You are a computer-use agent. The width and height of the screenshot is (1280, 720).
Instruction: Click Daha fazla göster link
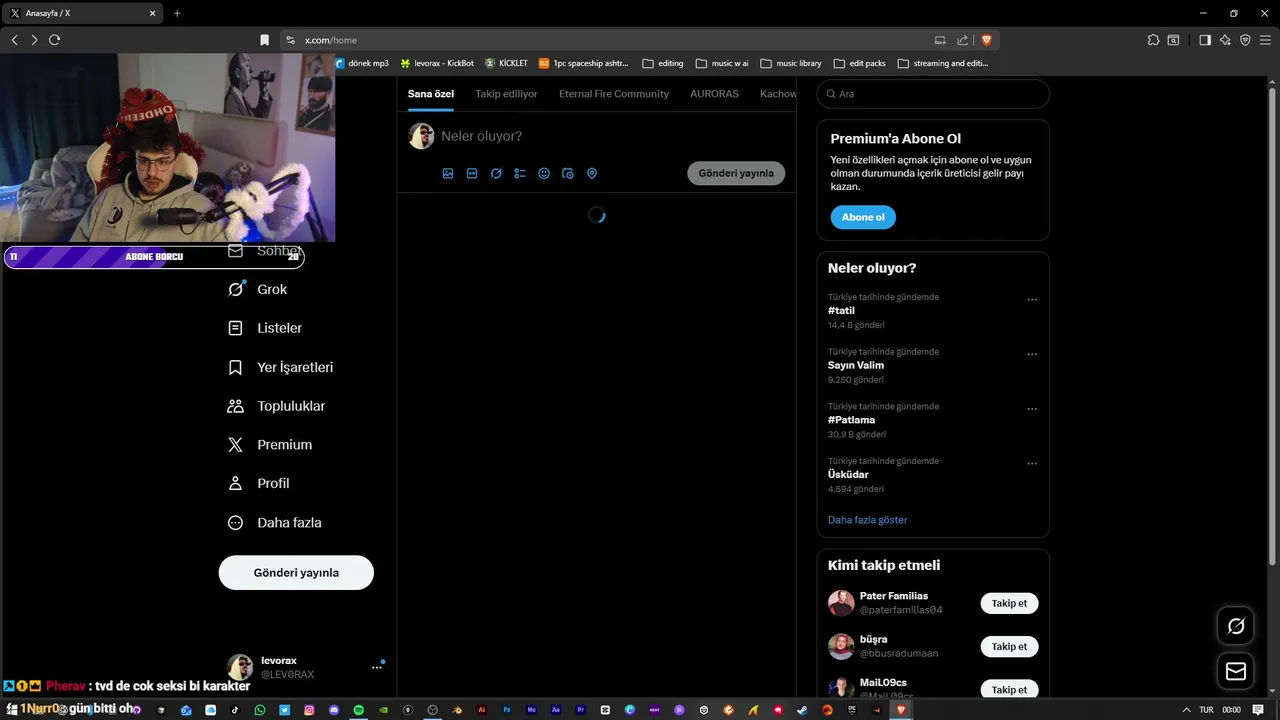coord(867,520)
